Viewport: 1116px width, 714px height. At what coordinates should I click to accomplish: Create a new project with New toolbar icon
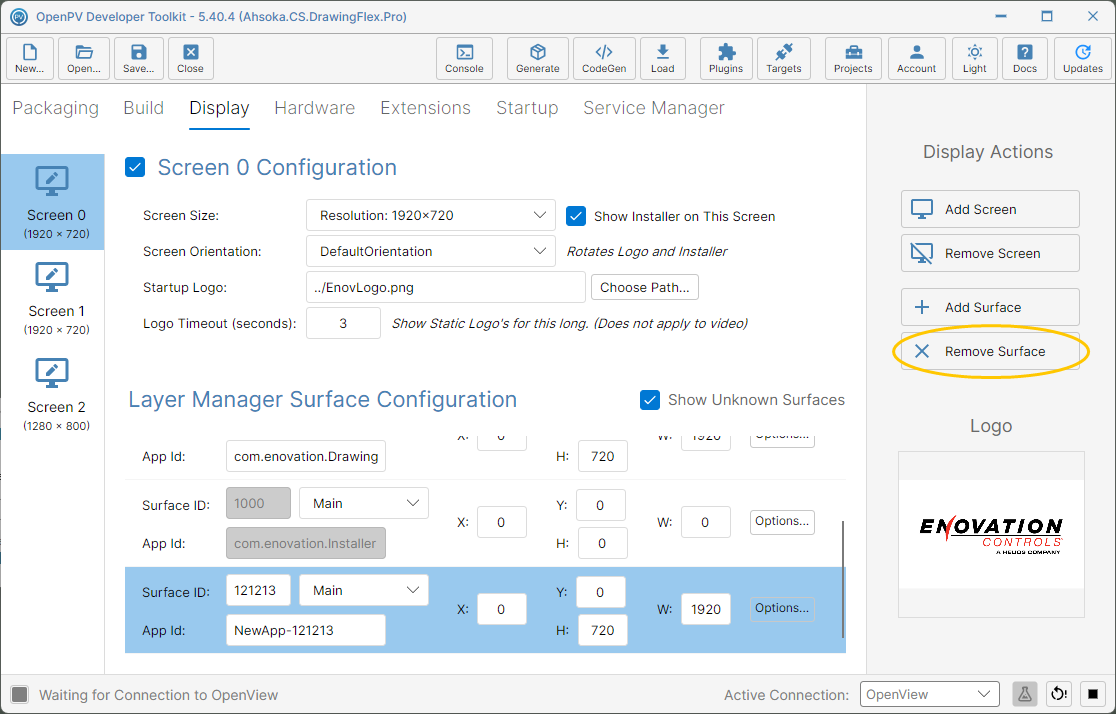30,58
